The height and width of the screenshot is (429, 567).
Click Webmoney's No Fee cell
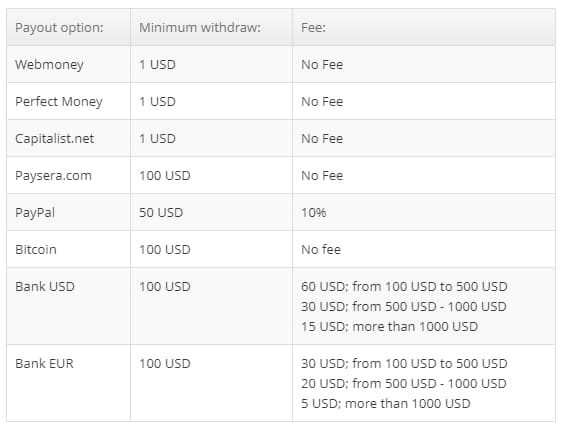coord(322,65)
